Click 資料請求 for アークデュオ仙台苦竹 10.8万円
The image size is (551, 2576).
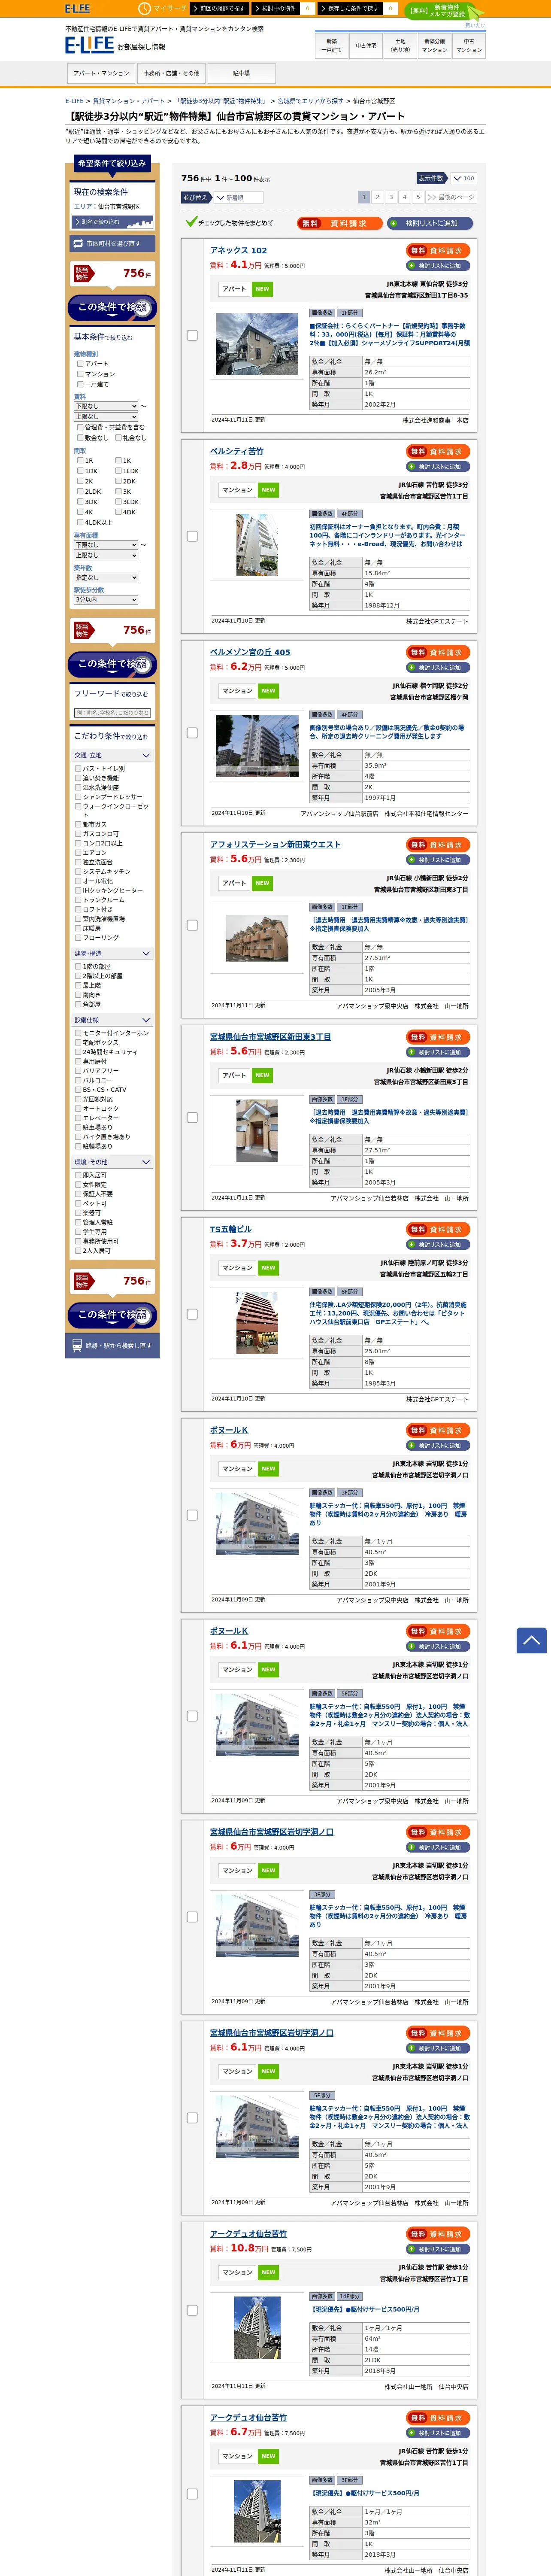pyautogui.click(x=438, y=2234)
